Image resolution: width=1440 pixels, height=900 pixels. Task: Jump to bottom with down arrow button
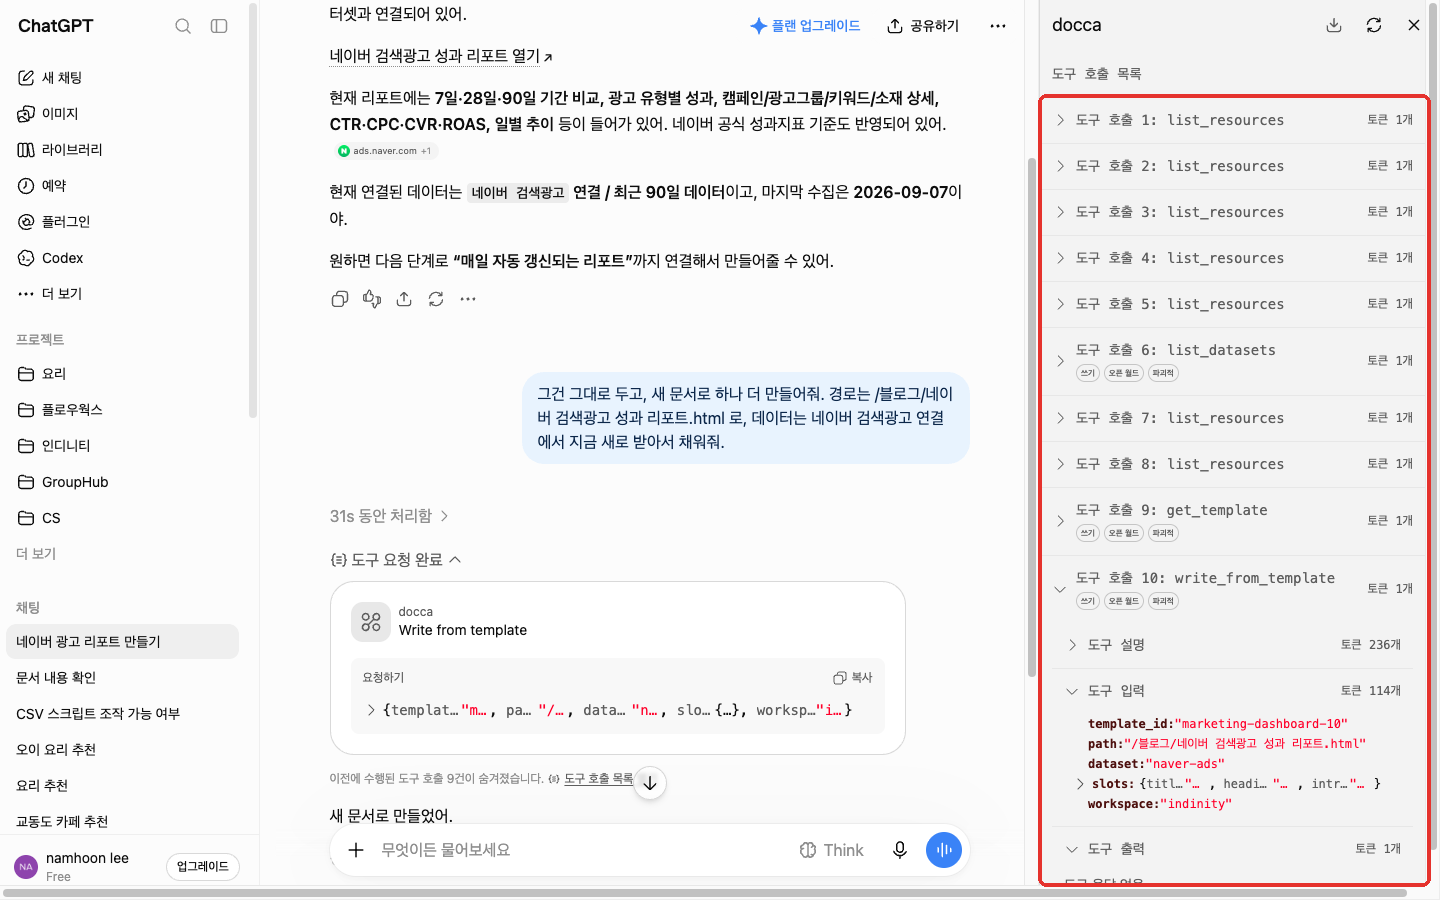pyautogui.click(x=650, y=783)
